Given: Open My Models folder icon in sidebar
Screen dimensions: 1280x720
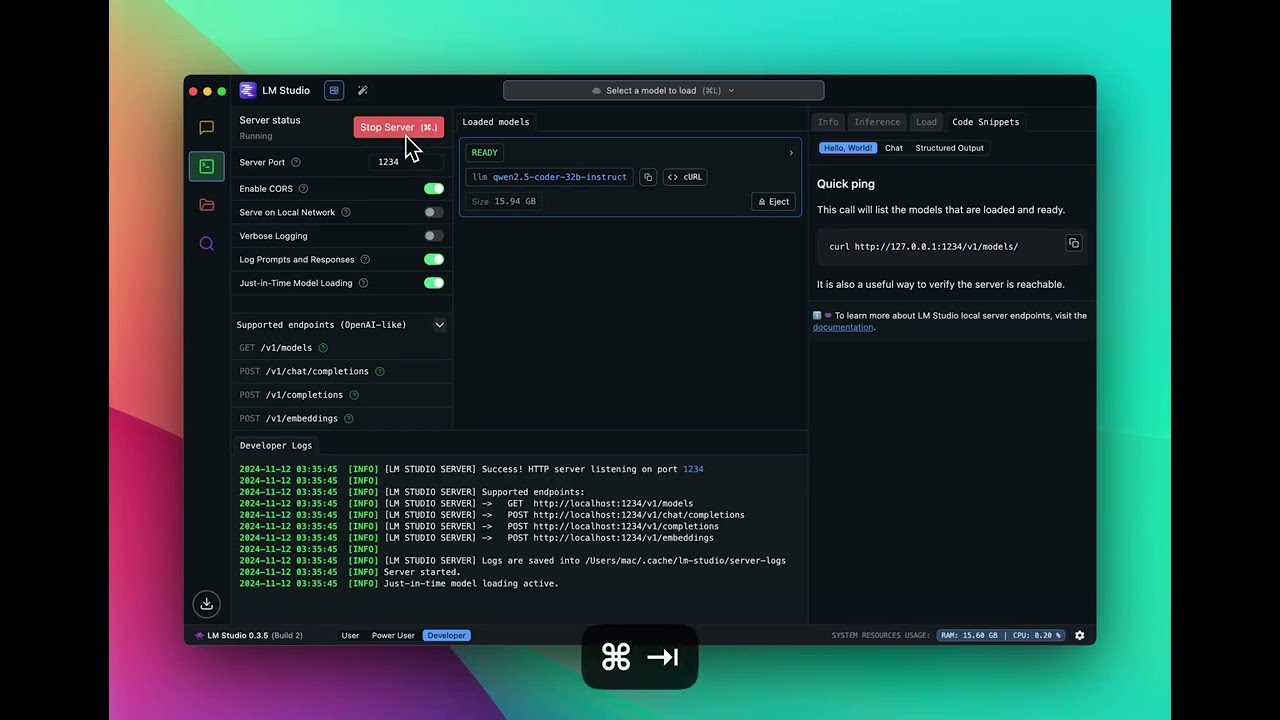Looking at the screenshot, I should [207, 205].
